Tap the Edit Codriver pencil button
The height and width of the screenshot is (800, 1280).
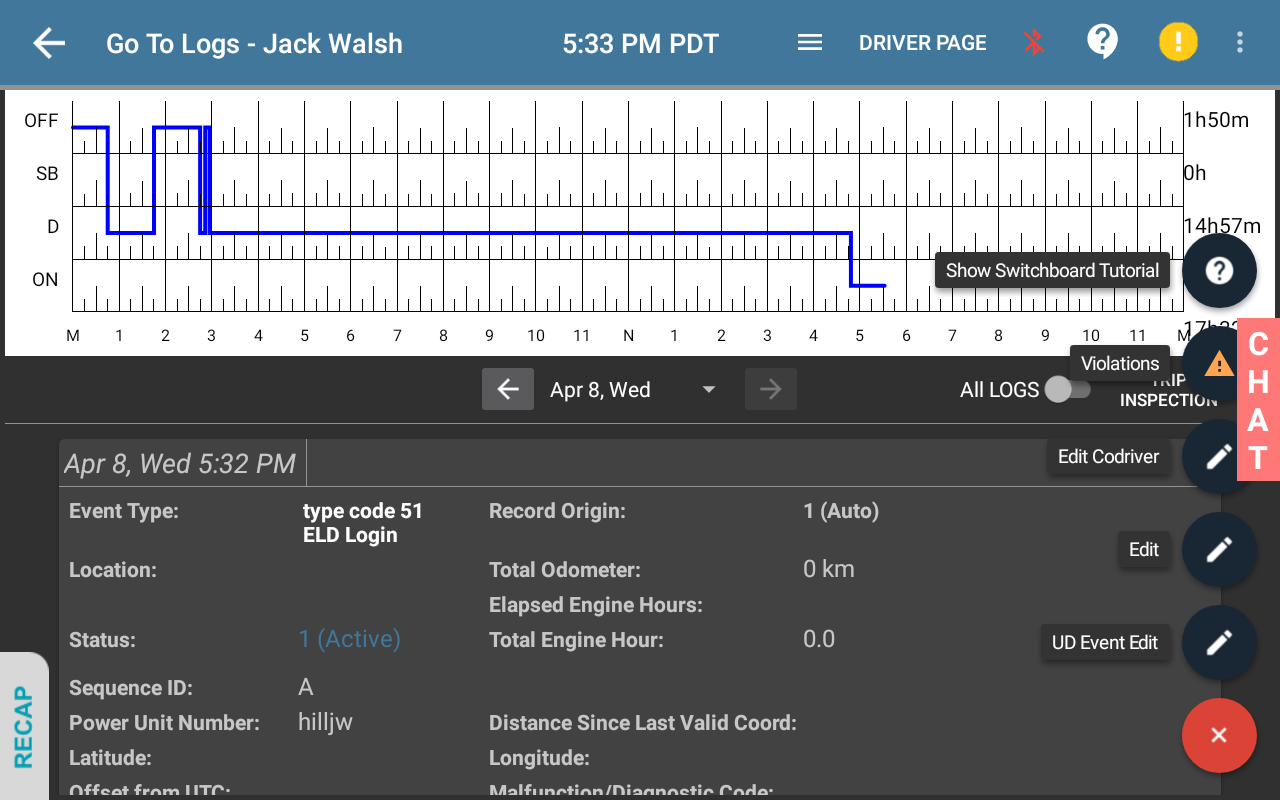(1218, 457)
